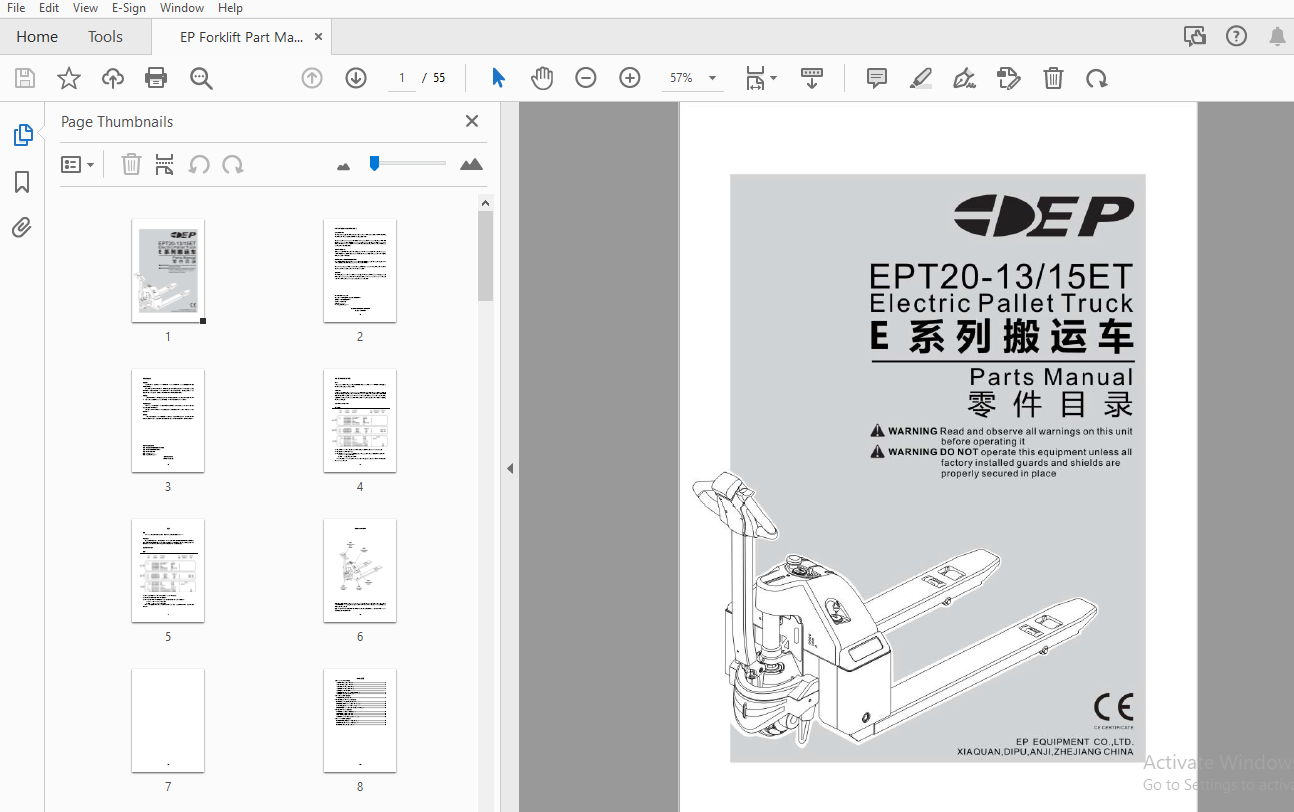The image size is (1294, 812).
Task: Select page 4 thumbnail
Action: pyautogui.click(x=360, y=421)
